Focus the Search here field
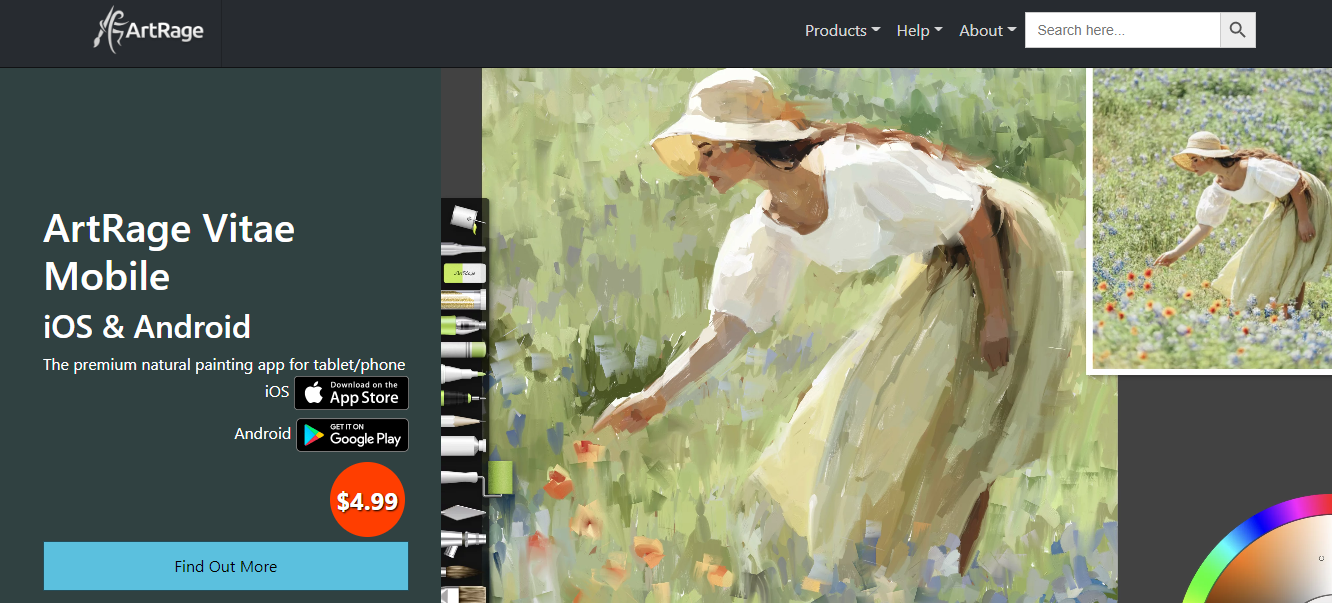 point(1123,30)
